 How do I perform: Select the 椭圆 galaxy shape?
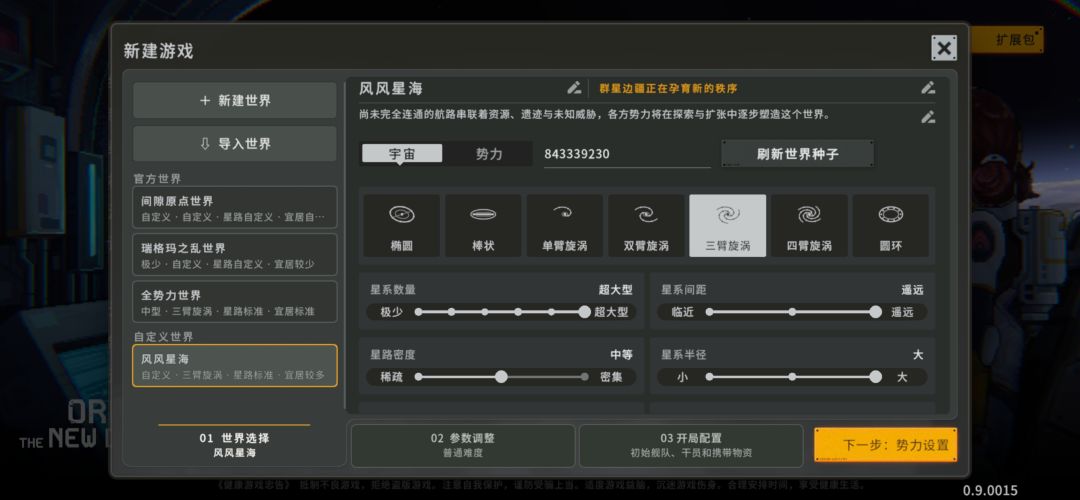tap(402, 226)
